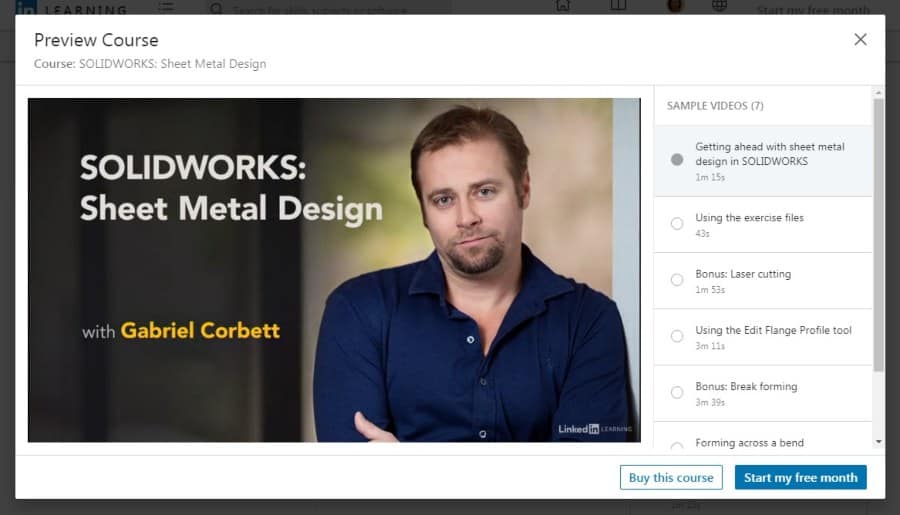Click the globe language icon in background header
Image resolution: width=900 pixels, height=515 pixels.
click(x=719, y=6)
